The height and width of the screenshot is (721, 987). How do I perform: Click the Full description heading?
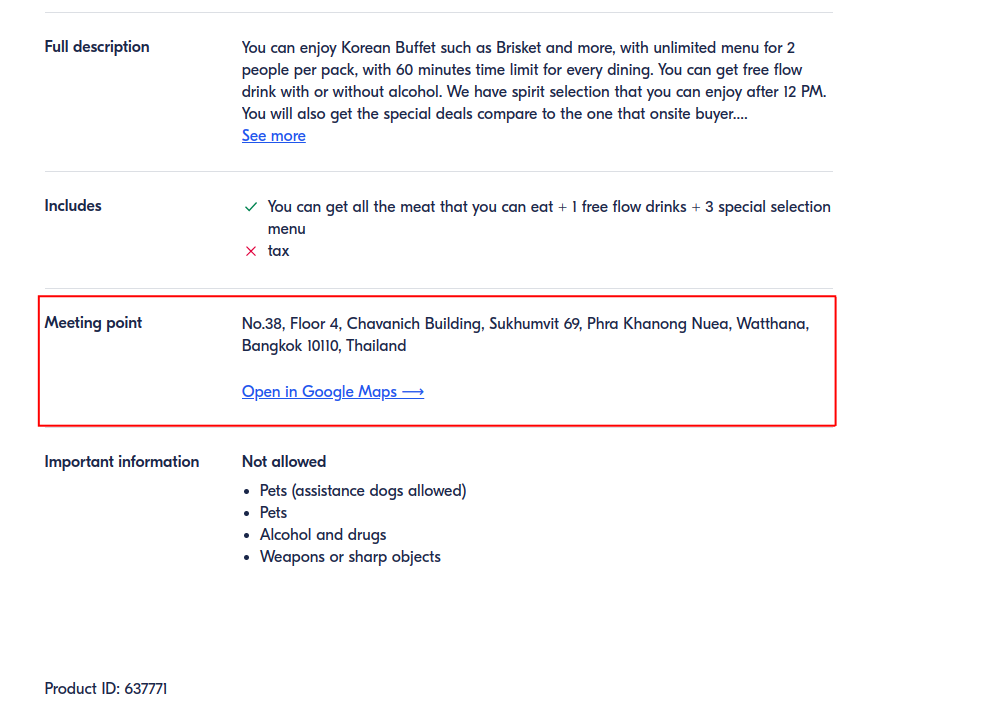coord(97,47)
